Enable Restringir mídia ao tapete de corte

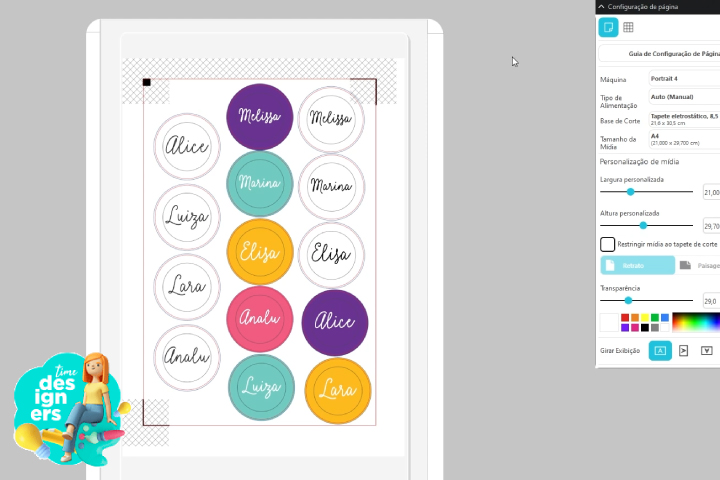point(607,244)
